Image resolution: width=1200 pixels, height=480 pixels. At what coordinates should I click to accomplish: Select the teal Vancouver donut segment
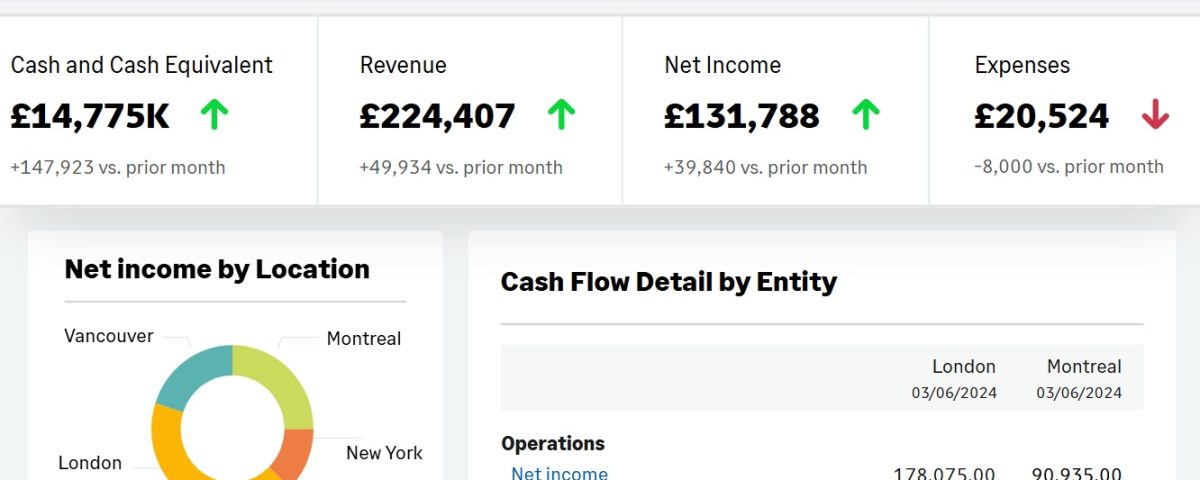[x=193, y=376]
